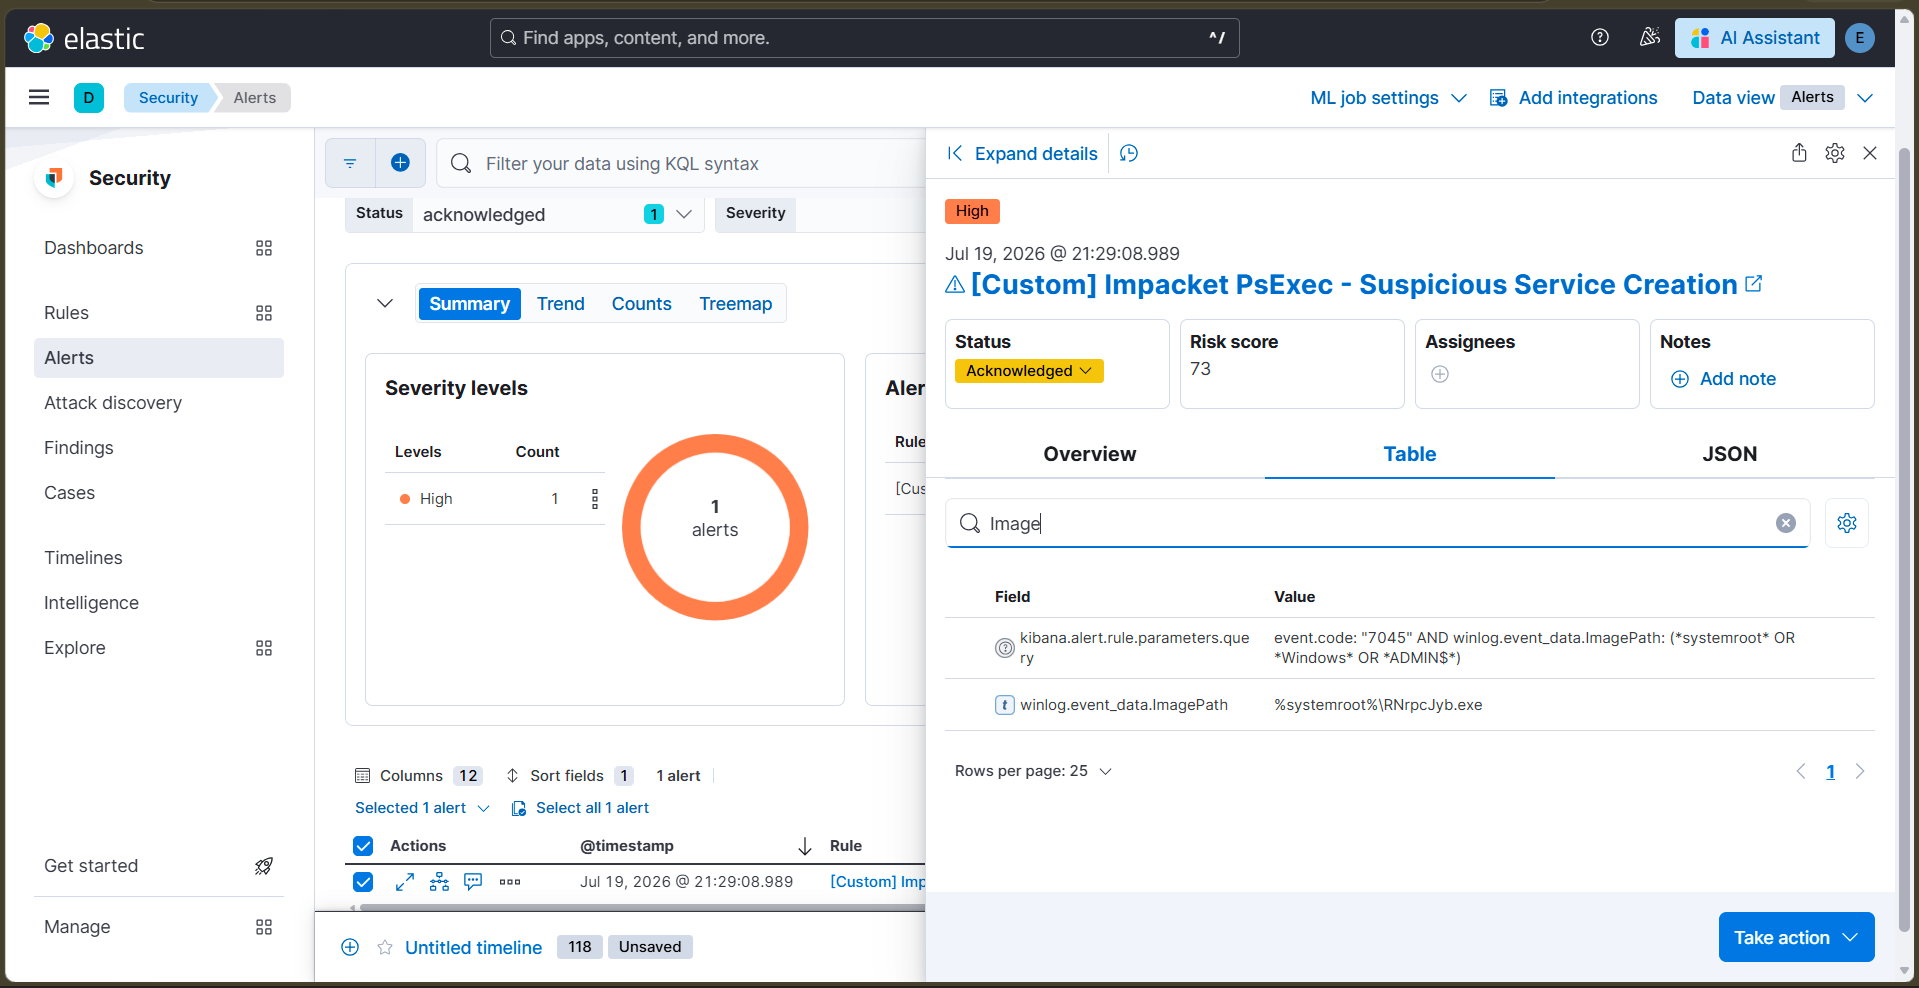Image resolution: width=1919 pixels, height=988 pixels.
Task: Open Rows per page dropdown
Action: (1033, 771)
